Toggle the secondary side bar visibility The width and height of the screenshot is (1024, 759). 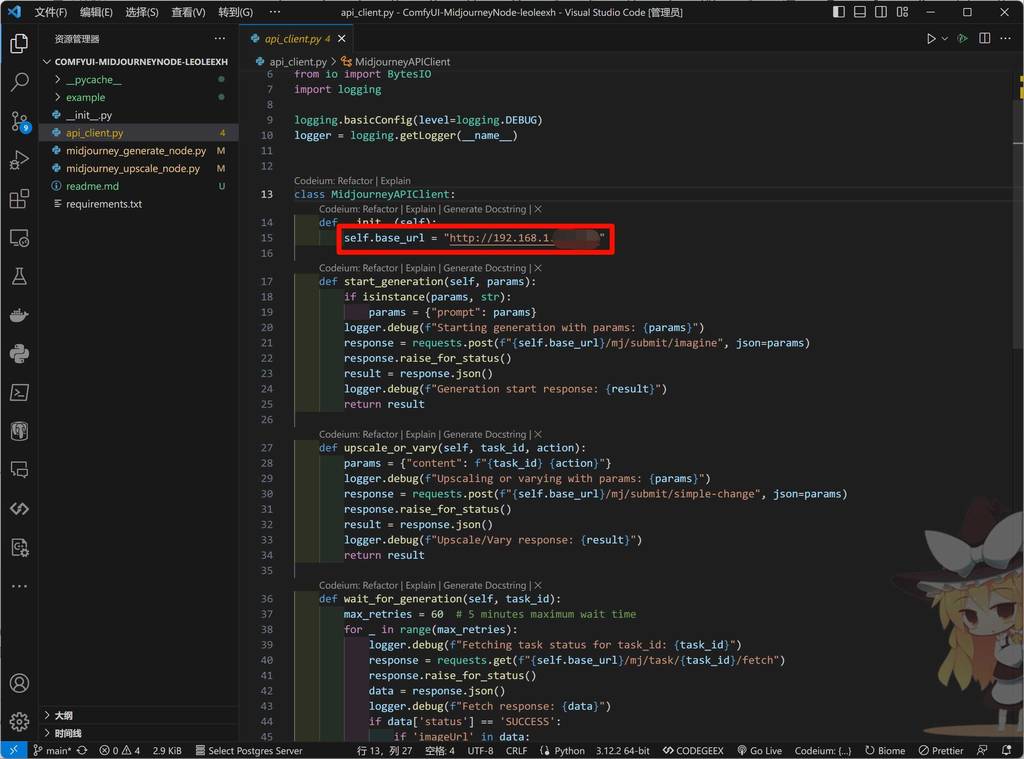[x=879, y=12]
